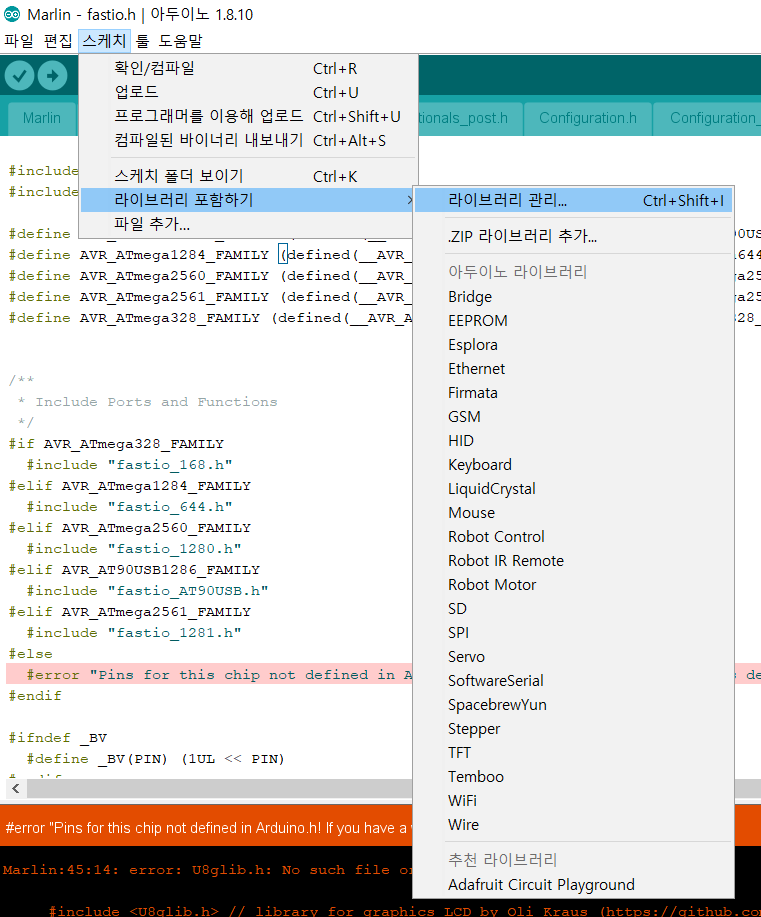Open 라이브러리 관리... dialog
The width and height of the screenshot is (761, 917).
[x=573, y=201]
